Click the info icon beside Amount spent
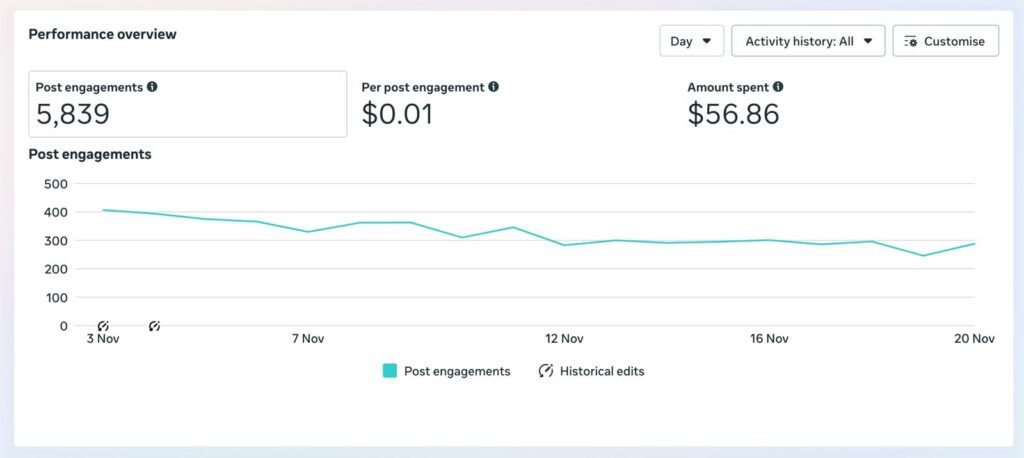 coord(778,87)
